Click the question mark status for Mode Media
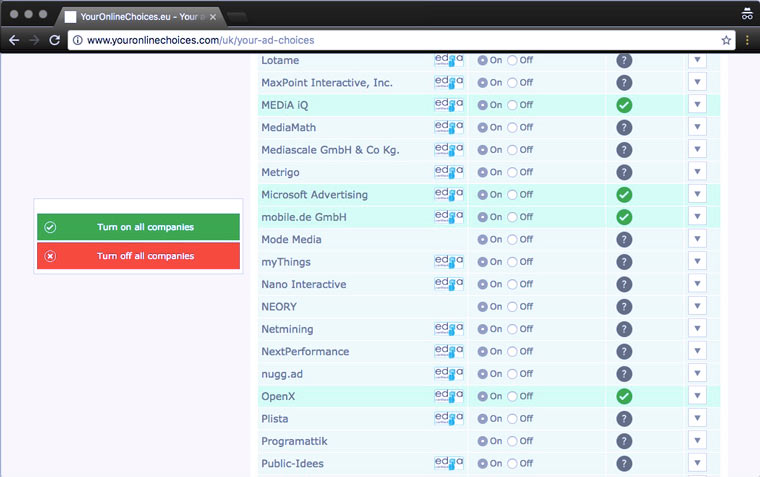This screenshot has height=477, width=760. pos(624,239)
